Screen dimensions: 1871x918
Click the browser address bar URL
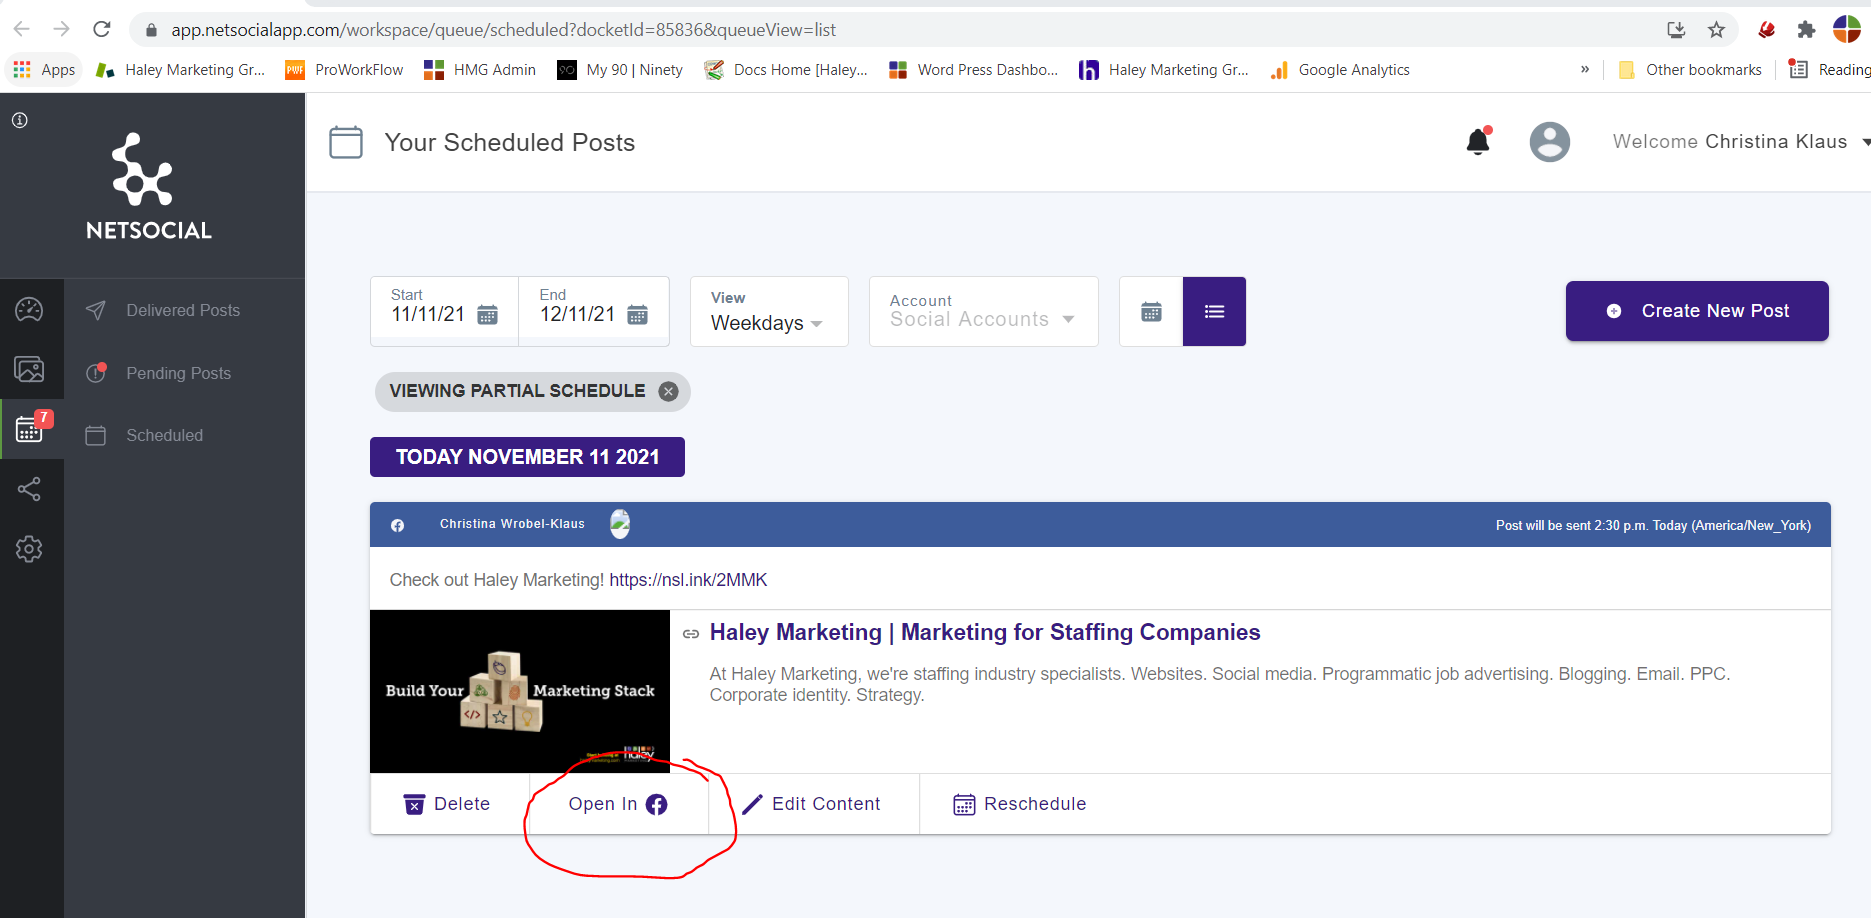click(x=503, y=30)
